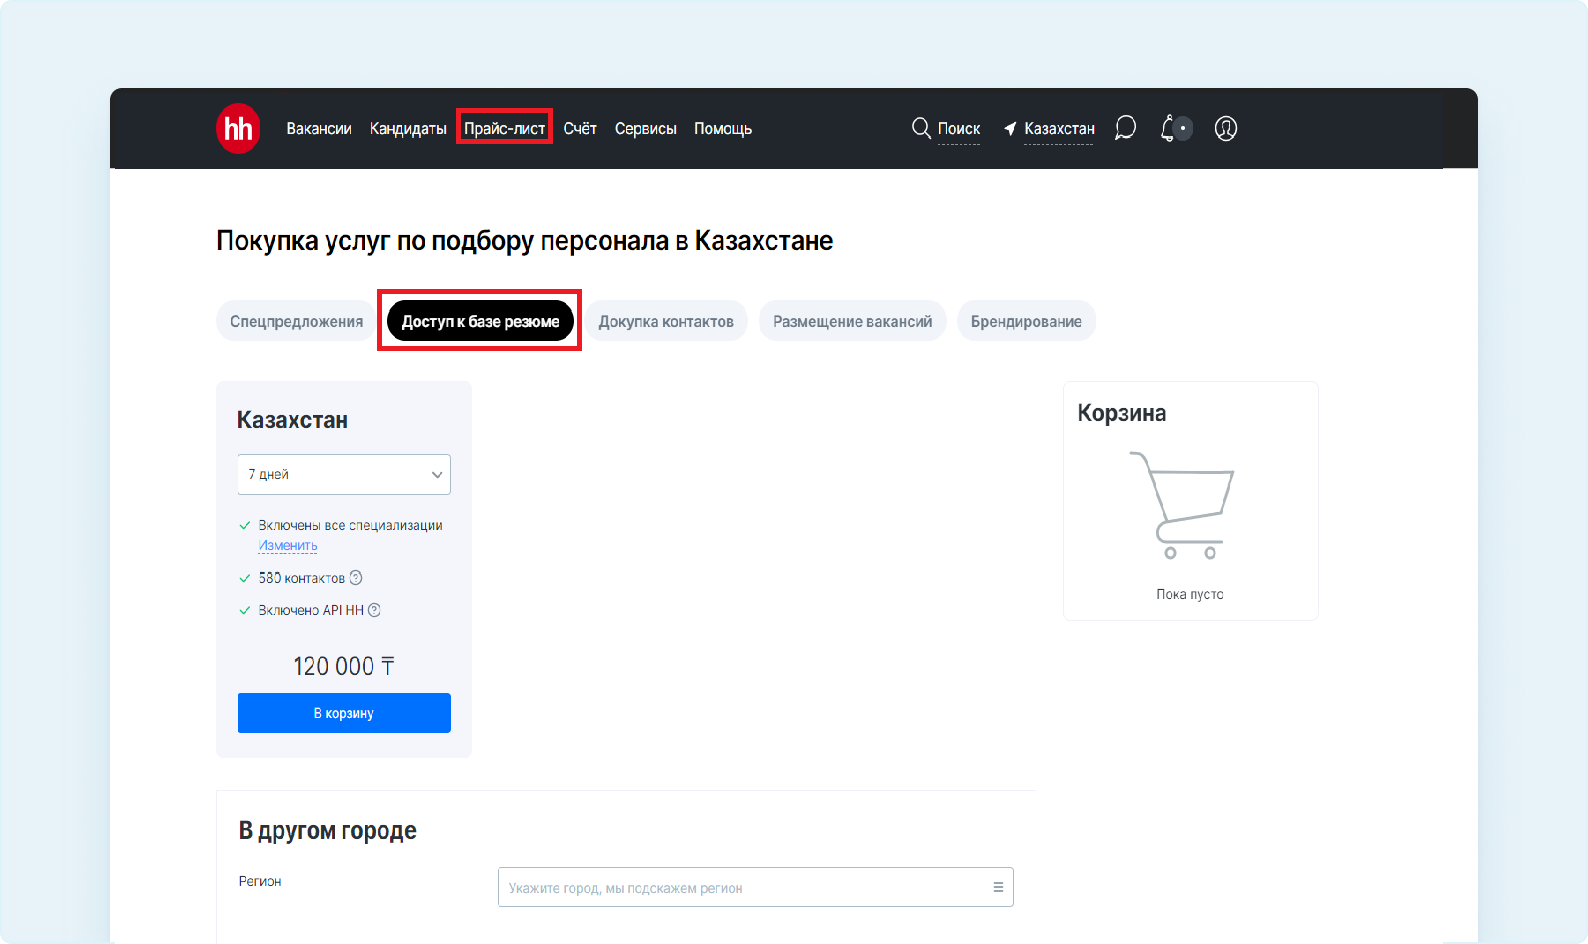Open the Кандидаты menu
This screenshot has width=1588, height=944.
coord(408,128)
